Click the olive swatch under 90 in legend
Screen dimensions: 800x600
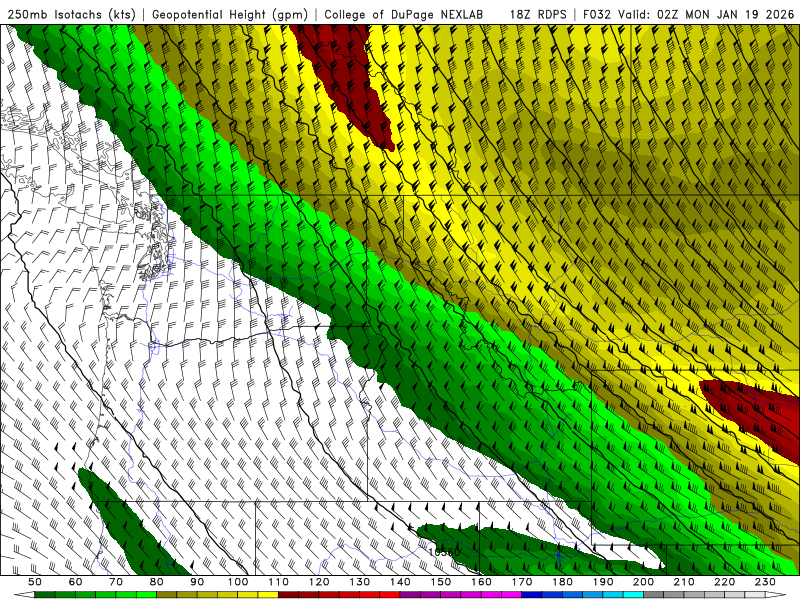coord(187,594)
